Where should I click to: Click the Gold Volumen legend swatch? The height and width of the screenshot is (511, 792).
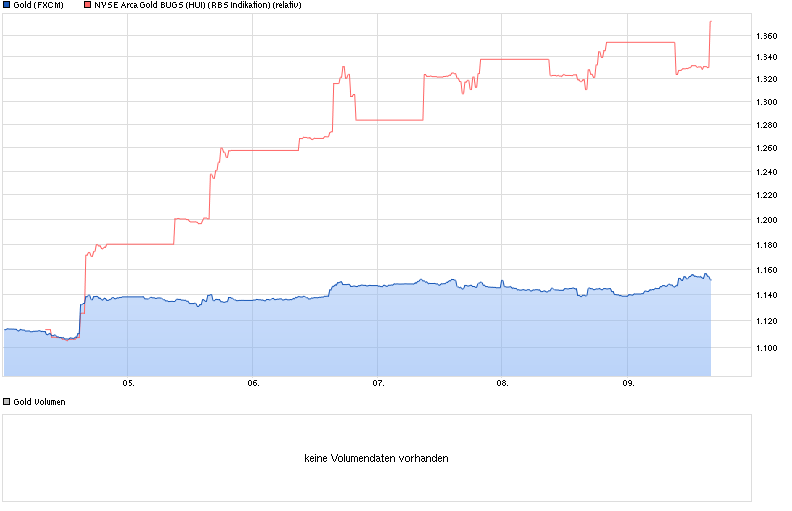7,402
